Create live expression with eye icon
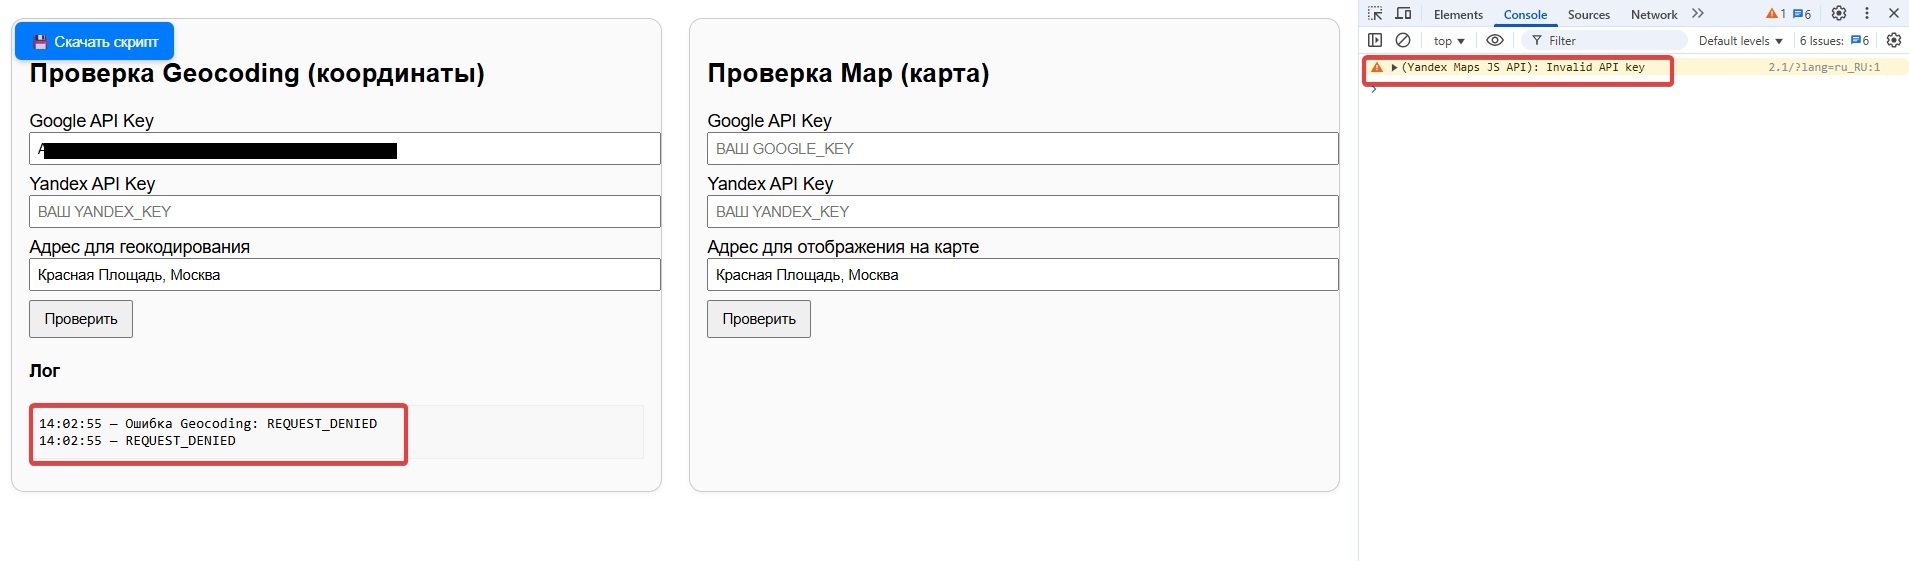The height and width of the screenshot is (561, 1909). pos(1495,41)
